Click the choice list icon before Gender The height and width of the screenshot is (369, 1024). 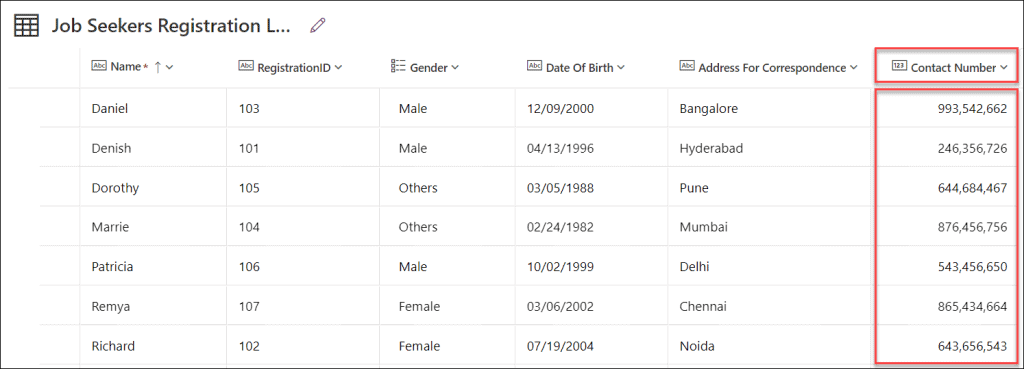pos(398,67)
